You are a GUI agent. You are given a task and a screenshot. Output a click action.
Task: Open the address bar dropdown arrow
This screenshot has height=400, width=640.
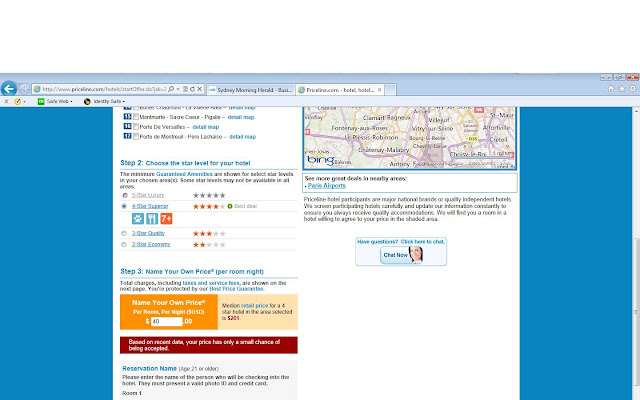pyautogui.click(x=178, y=89)
